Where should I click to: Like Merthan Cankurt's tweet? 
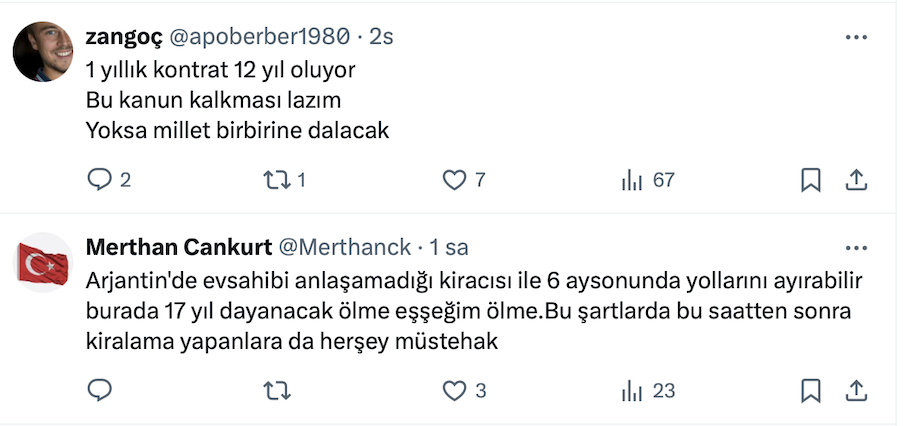[455, 390]
